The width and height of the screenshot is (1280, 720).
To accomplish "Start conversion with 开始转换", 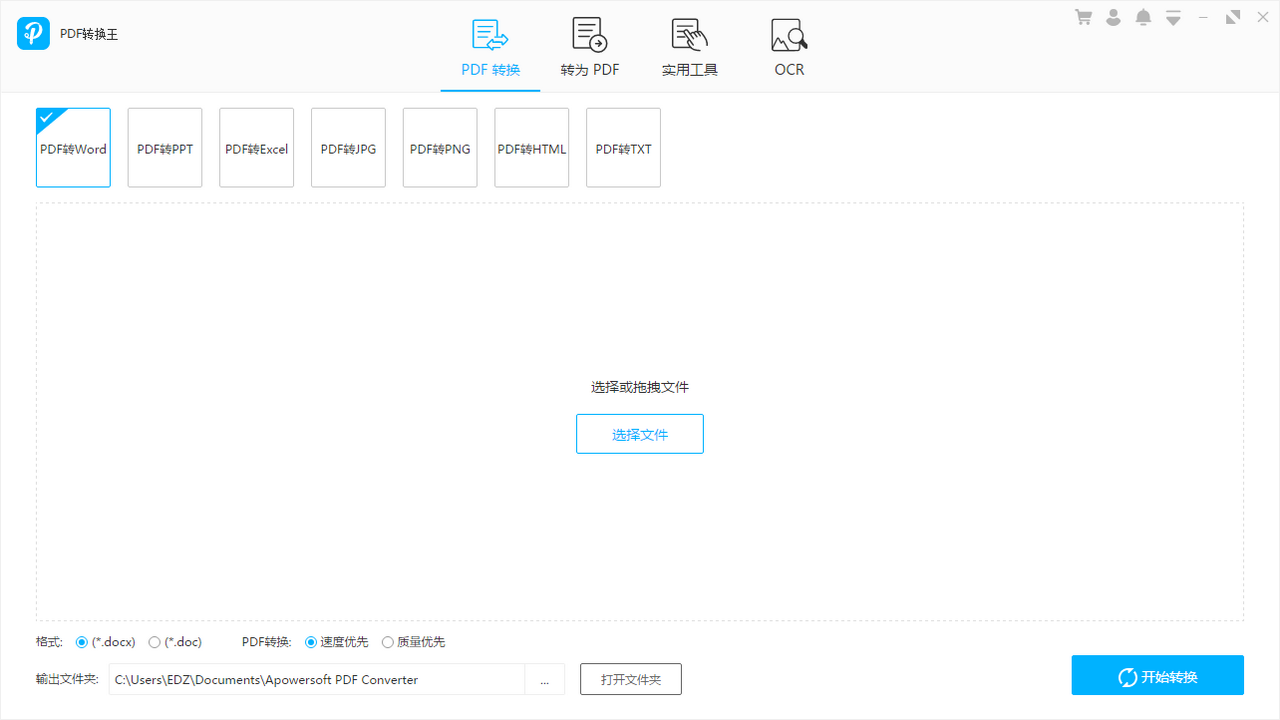I will 1157,675.
